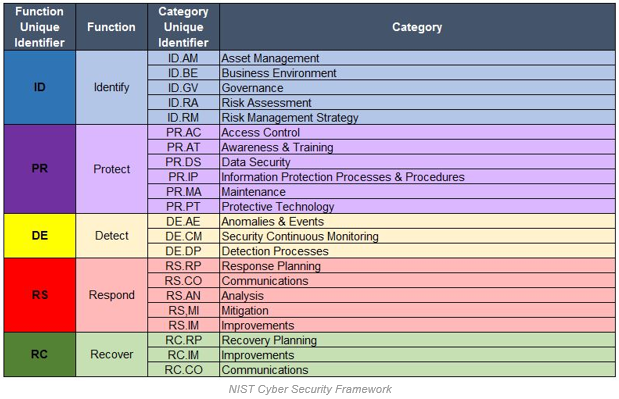
Task: Select the Recover function cell
Action: click(111, 354)
